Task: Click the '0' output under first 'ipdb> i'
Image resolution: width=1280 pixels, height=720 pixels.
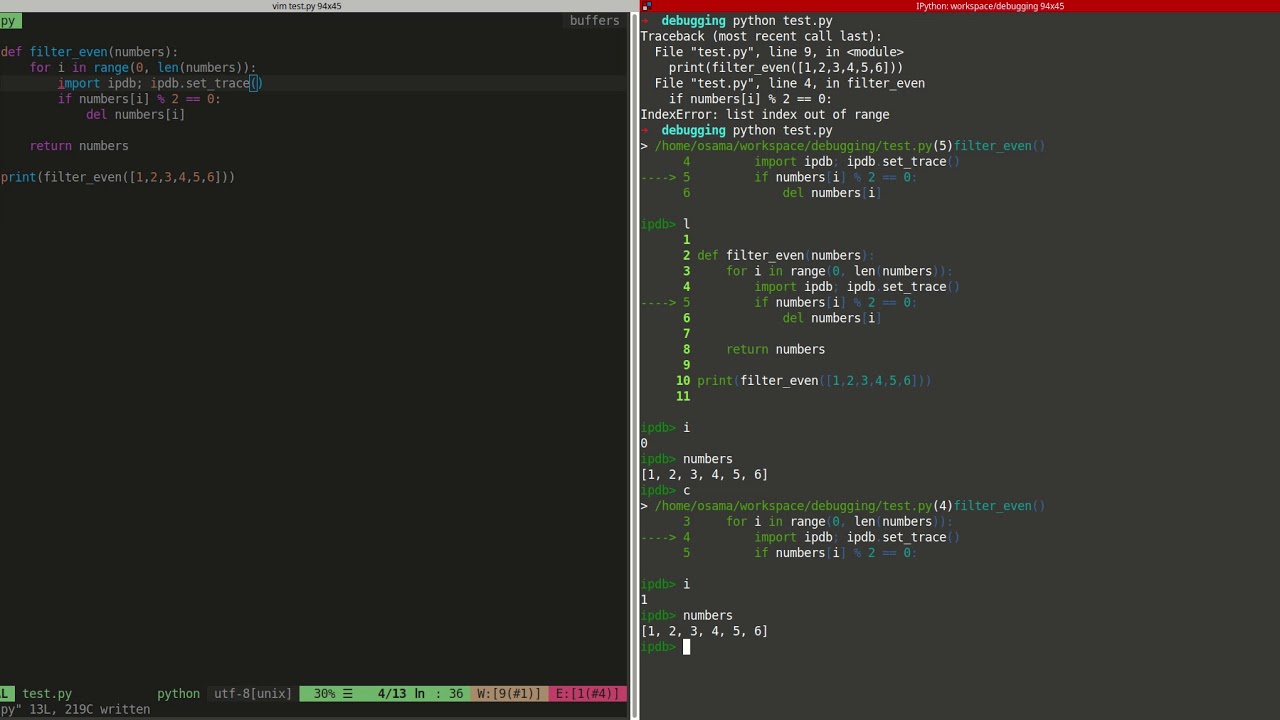Action: (644, 443)
